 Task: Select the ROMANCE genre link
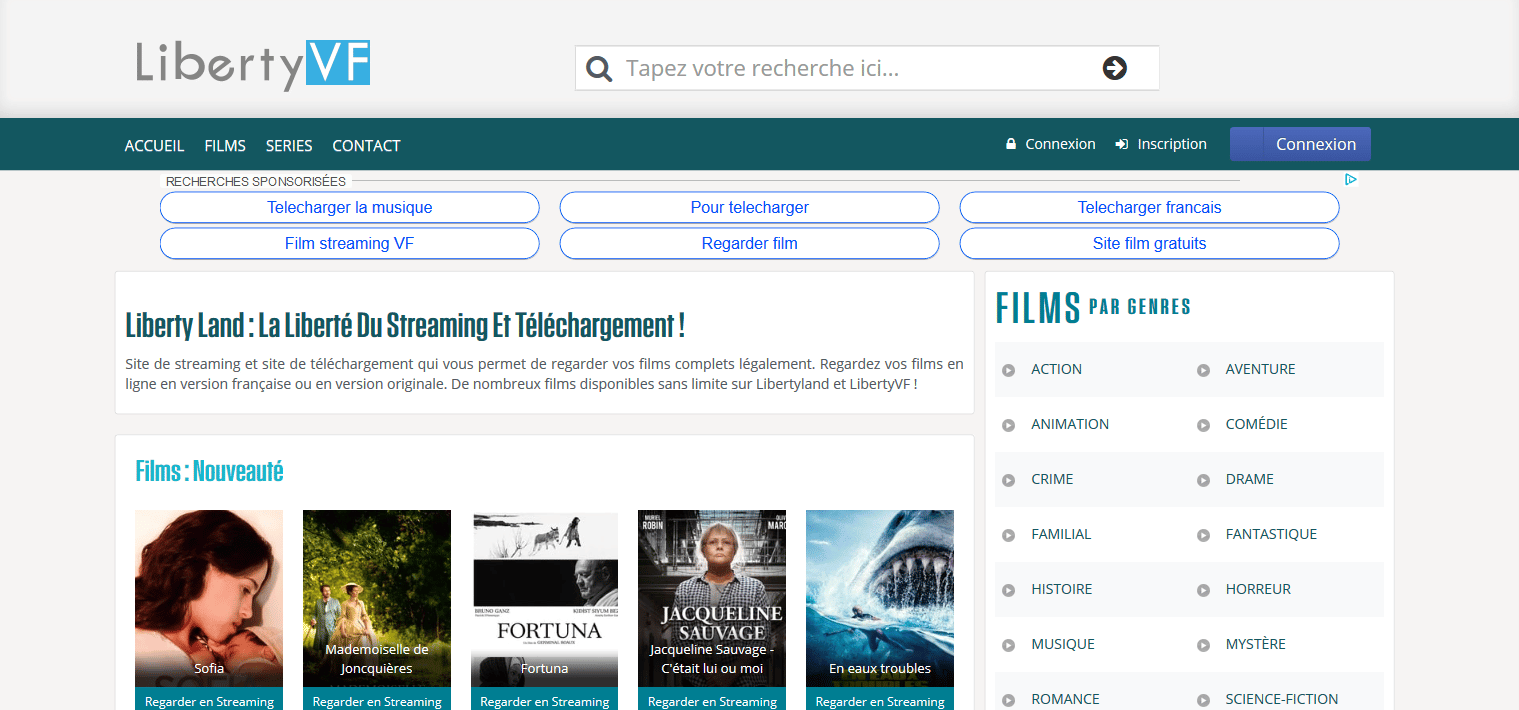coord(1065,699)
